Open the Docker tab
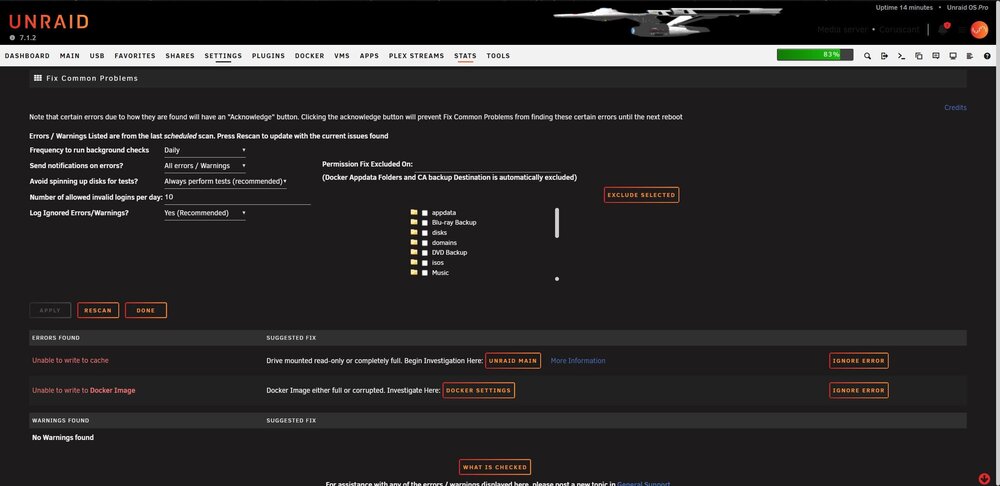 (x=309, y=56)
